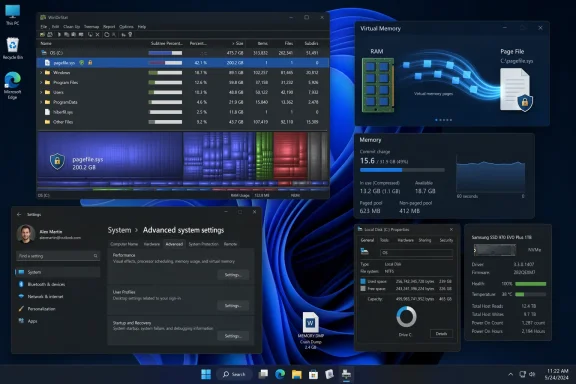This screenshot has height=384, width=576.
Task: Expand the Windows folder in WinDirStat
Action: 41,73
